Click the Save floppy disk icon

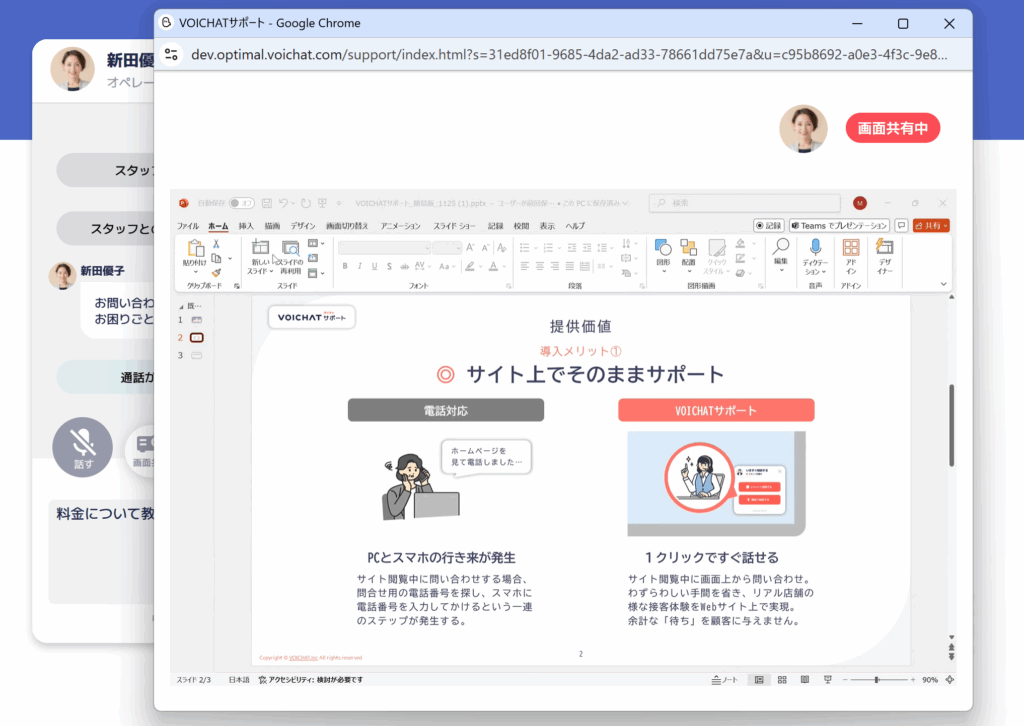click(x=266, y=203)
